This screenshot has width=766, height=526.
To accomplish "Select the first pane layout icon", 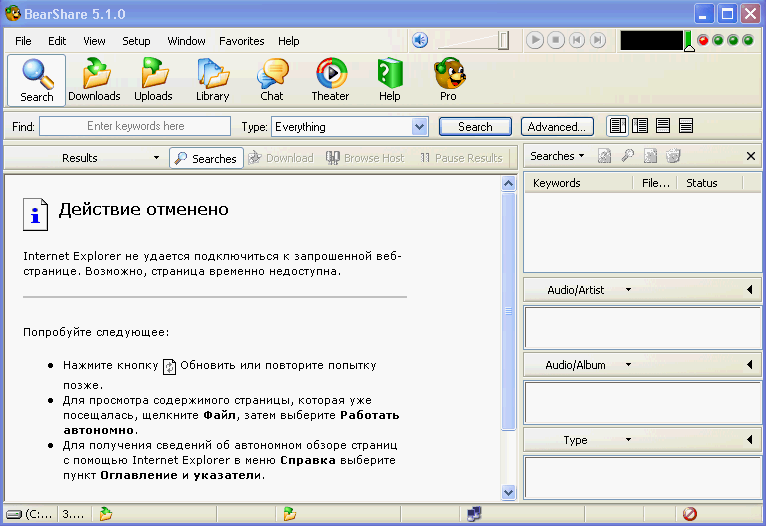I will [617, 126].
